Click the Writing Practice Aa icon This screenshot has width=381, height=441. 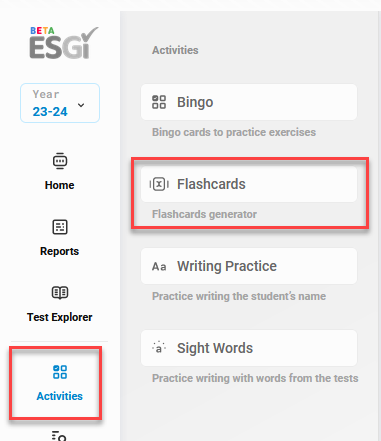click(159, 266)
